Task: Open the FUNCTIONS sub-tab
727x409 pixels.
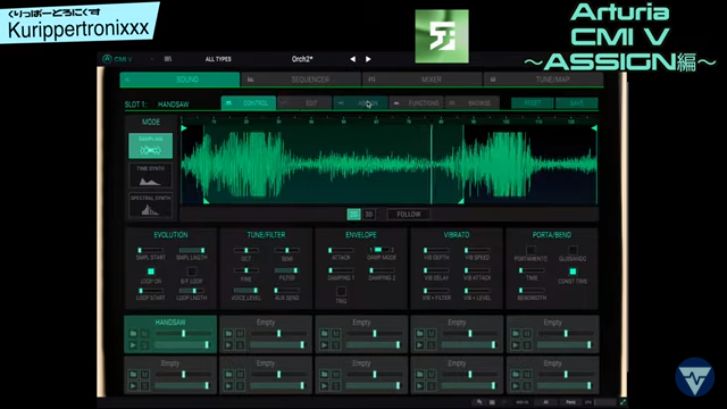Action: coord(417,103)
